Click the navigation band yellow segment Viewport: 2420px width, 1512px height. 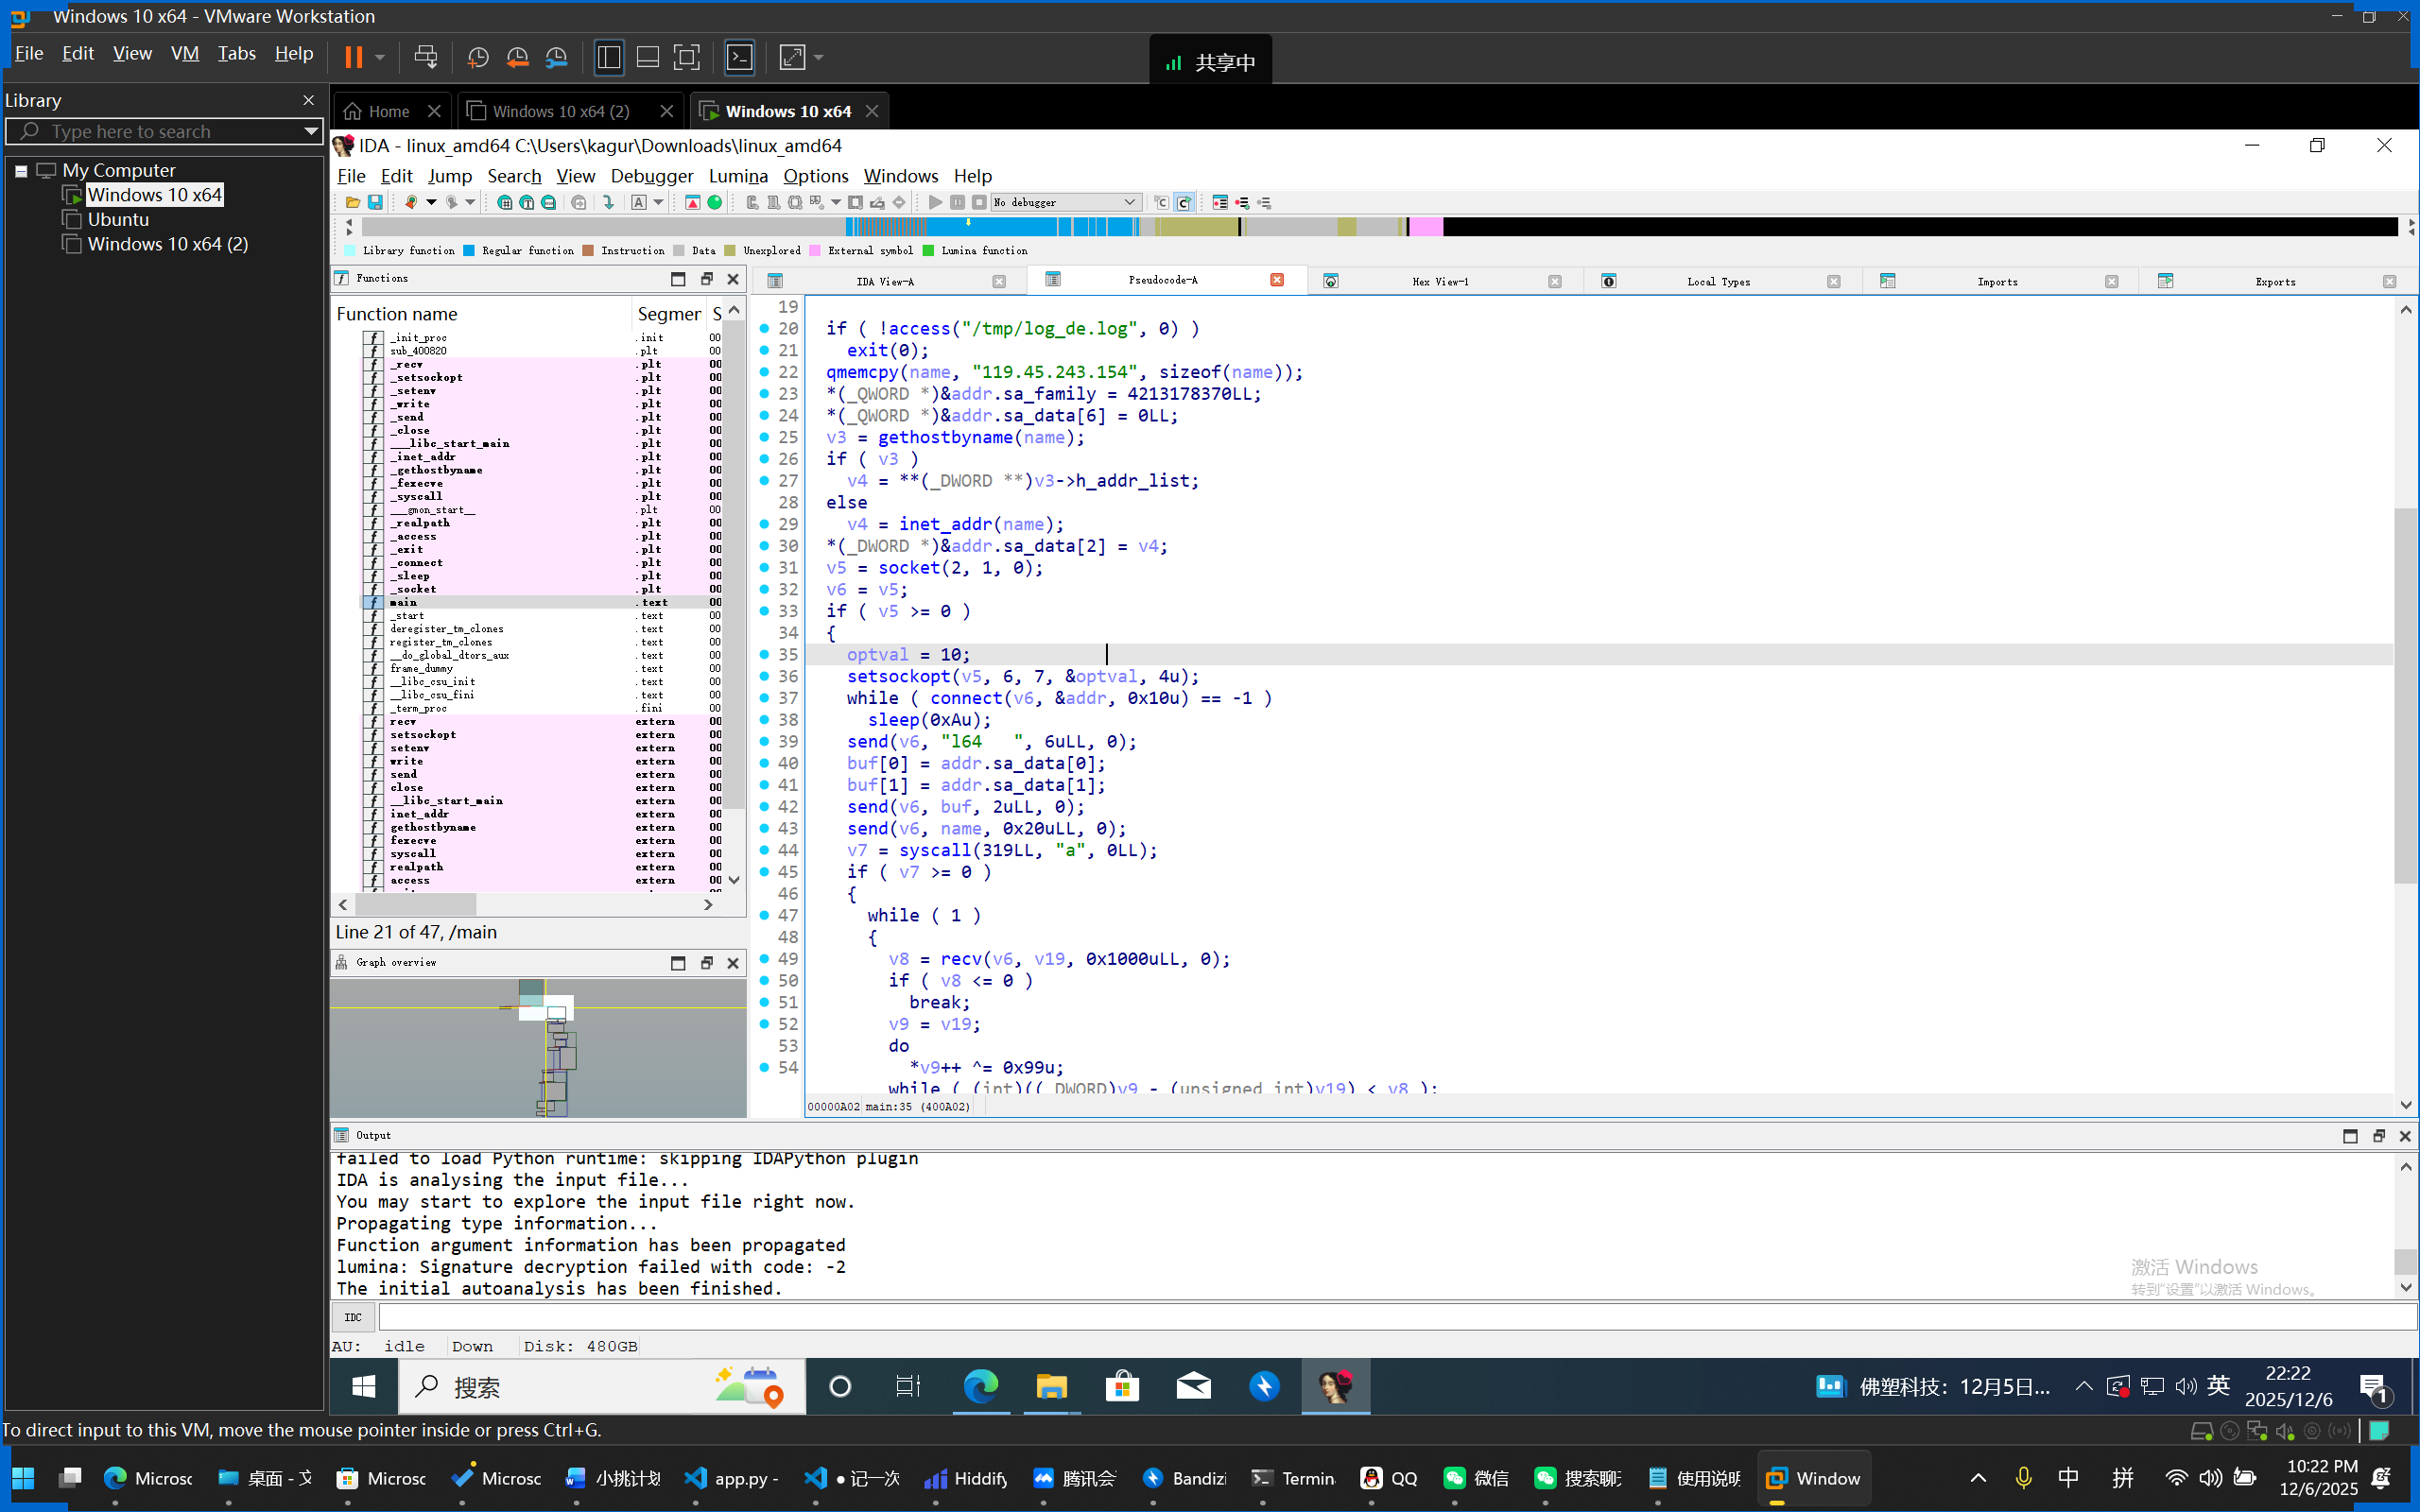click(x=1198, y=227)
